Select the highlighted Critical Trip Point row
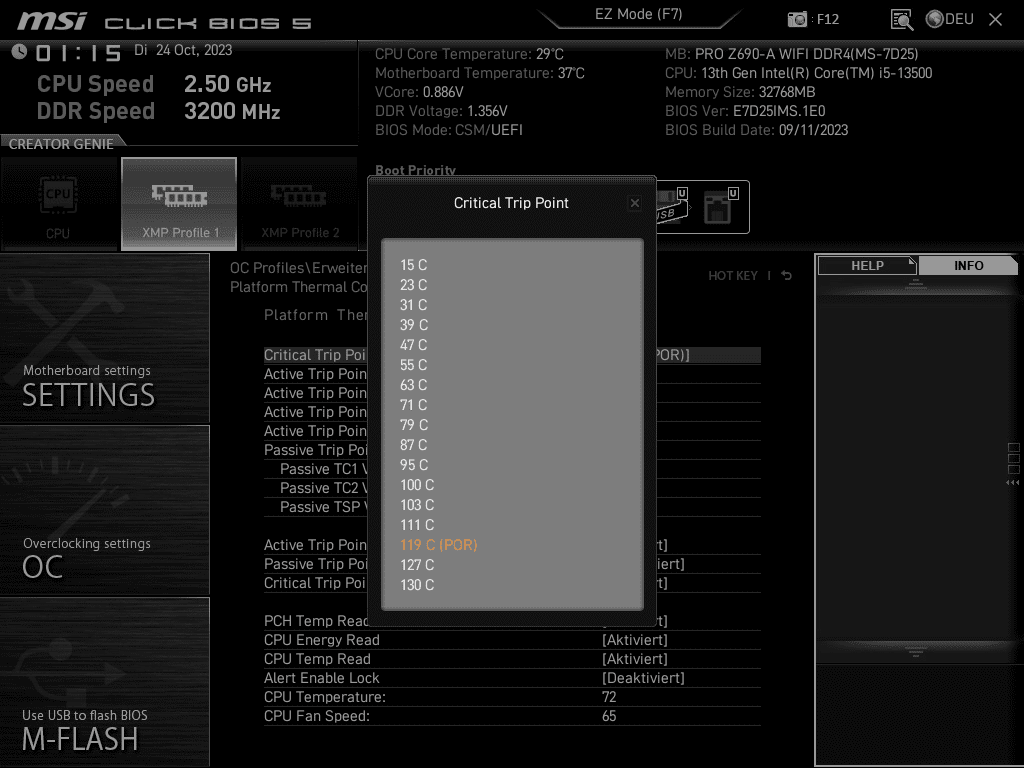Screen dimensions: 1024x768 pyautogui.click(x=512, y=355)
